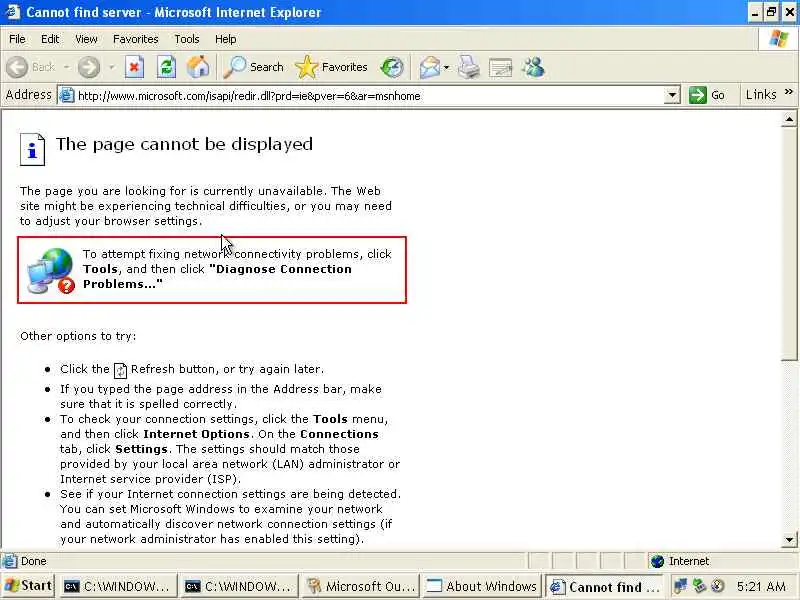Click the 5:21 AM clock
Screen dimensions: 800x600
pos(761,587)
